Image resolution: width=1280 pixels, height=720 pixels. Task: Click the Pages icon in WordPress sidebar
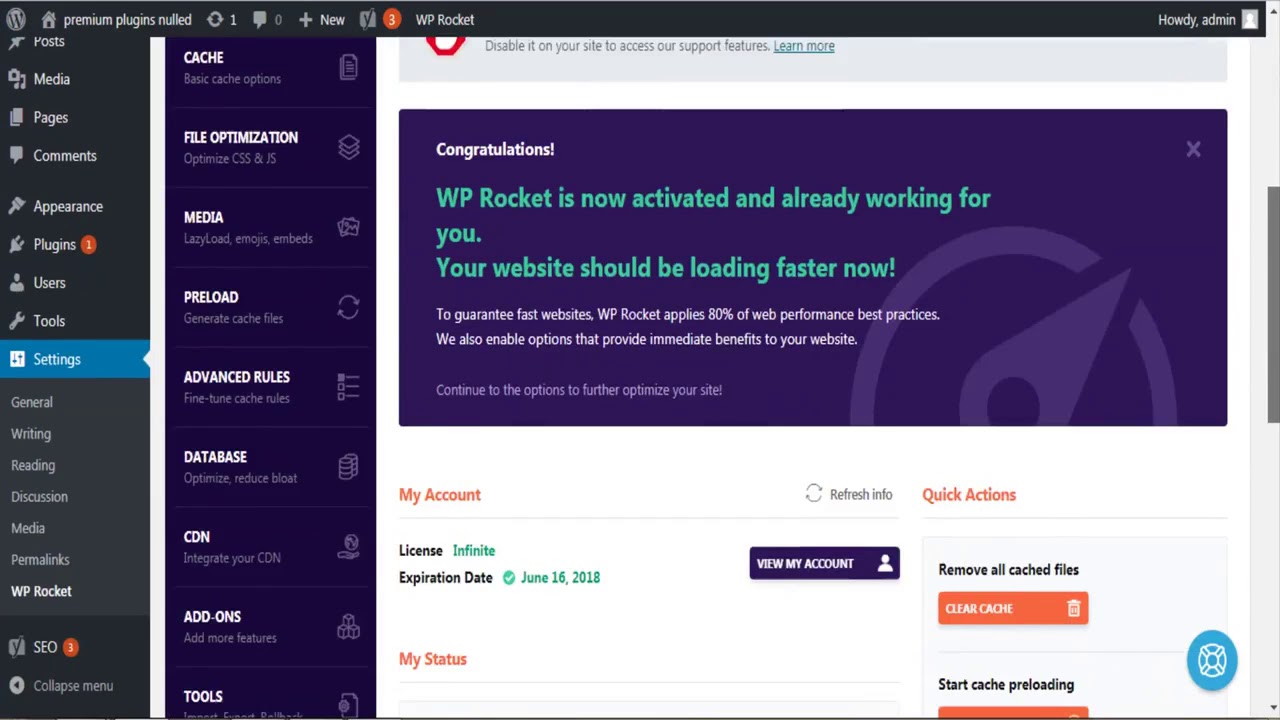click(x=17, y=117)
